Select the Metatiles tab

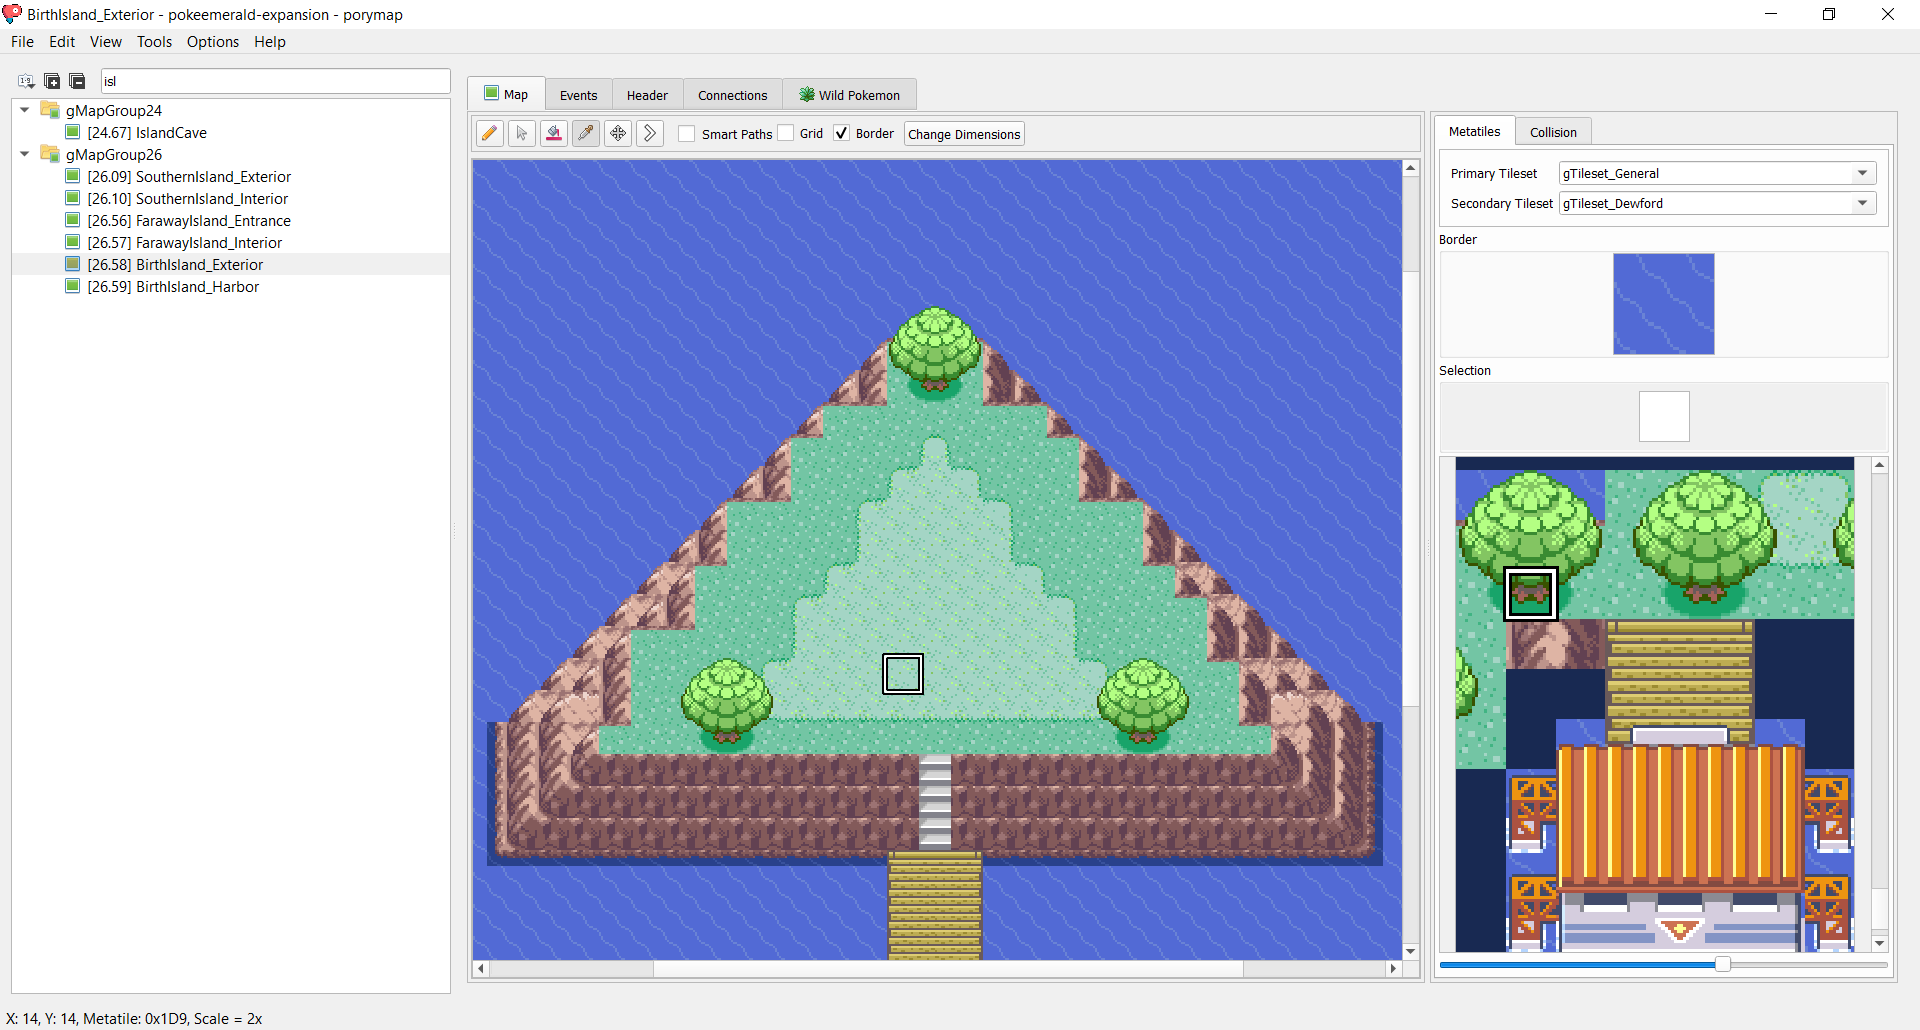click(1474, 131)
